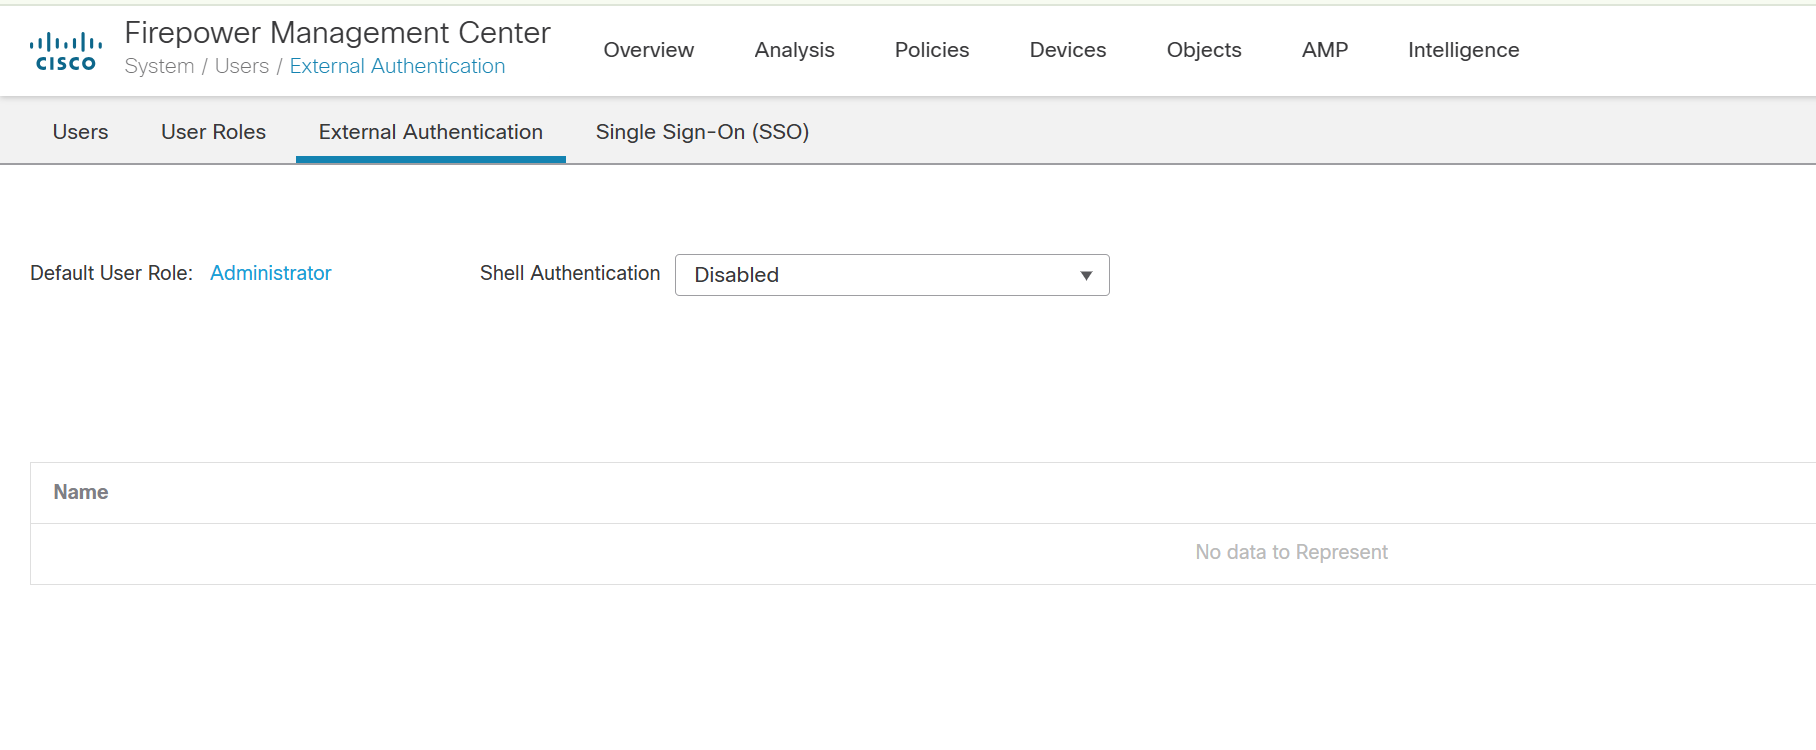This screenshot has width=1816, height=750.
Task: Open the AMP menu
Action: coord(1324,50)
